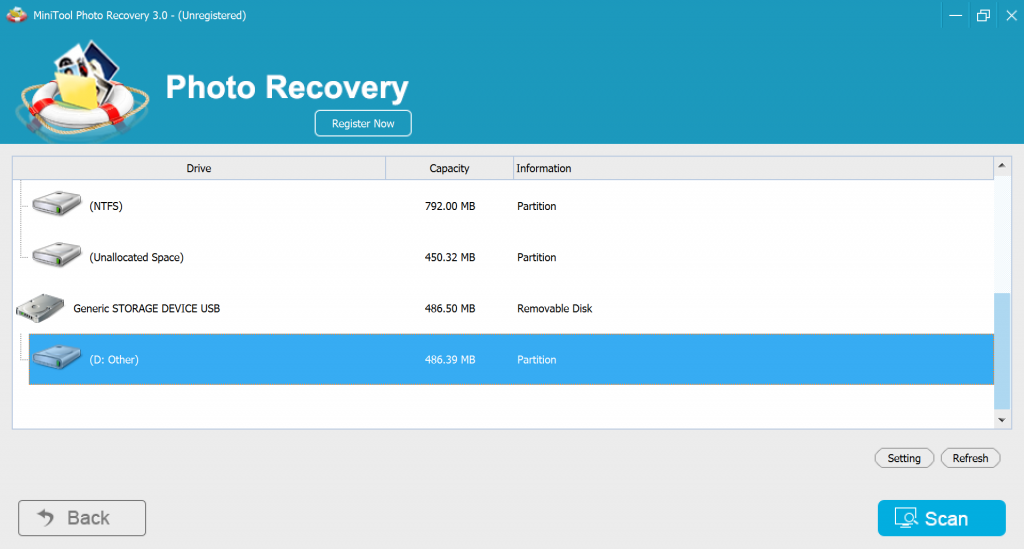The width and height of the screenshot is (1024, 549).
Task: Click the Information column header
Action: (x=754, y=168)
